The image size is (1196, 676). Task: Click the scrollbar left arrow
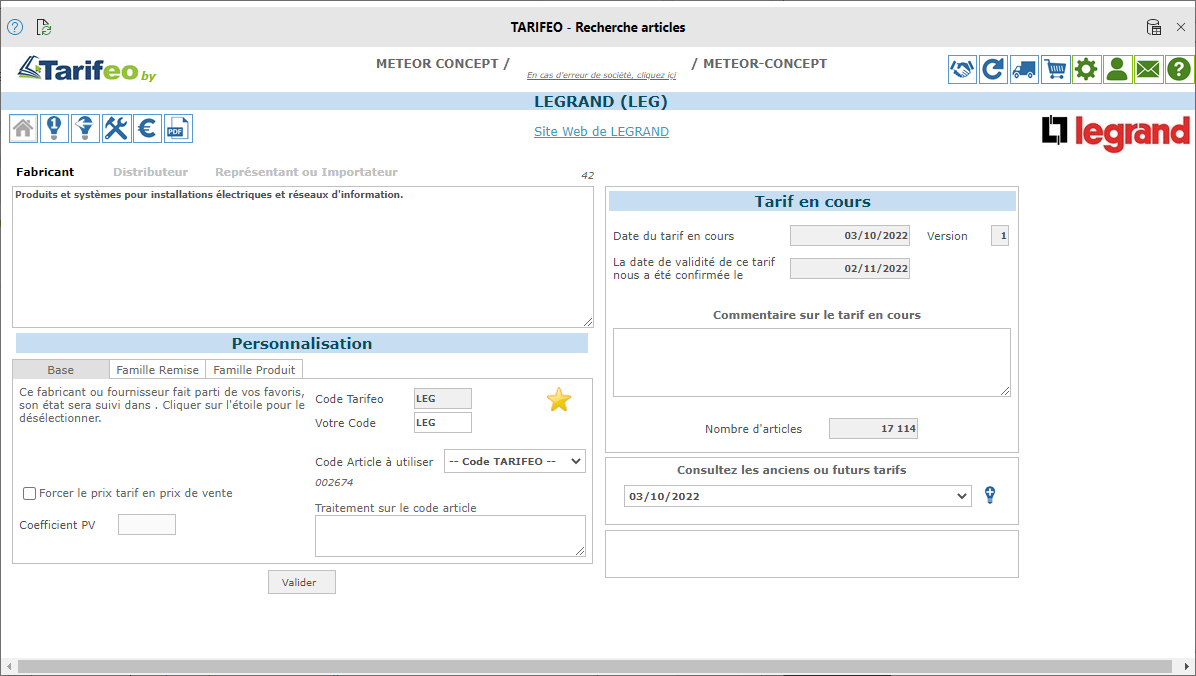(9, 667)
